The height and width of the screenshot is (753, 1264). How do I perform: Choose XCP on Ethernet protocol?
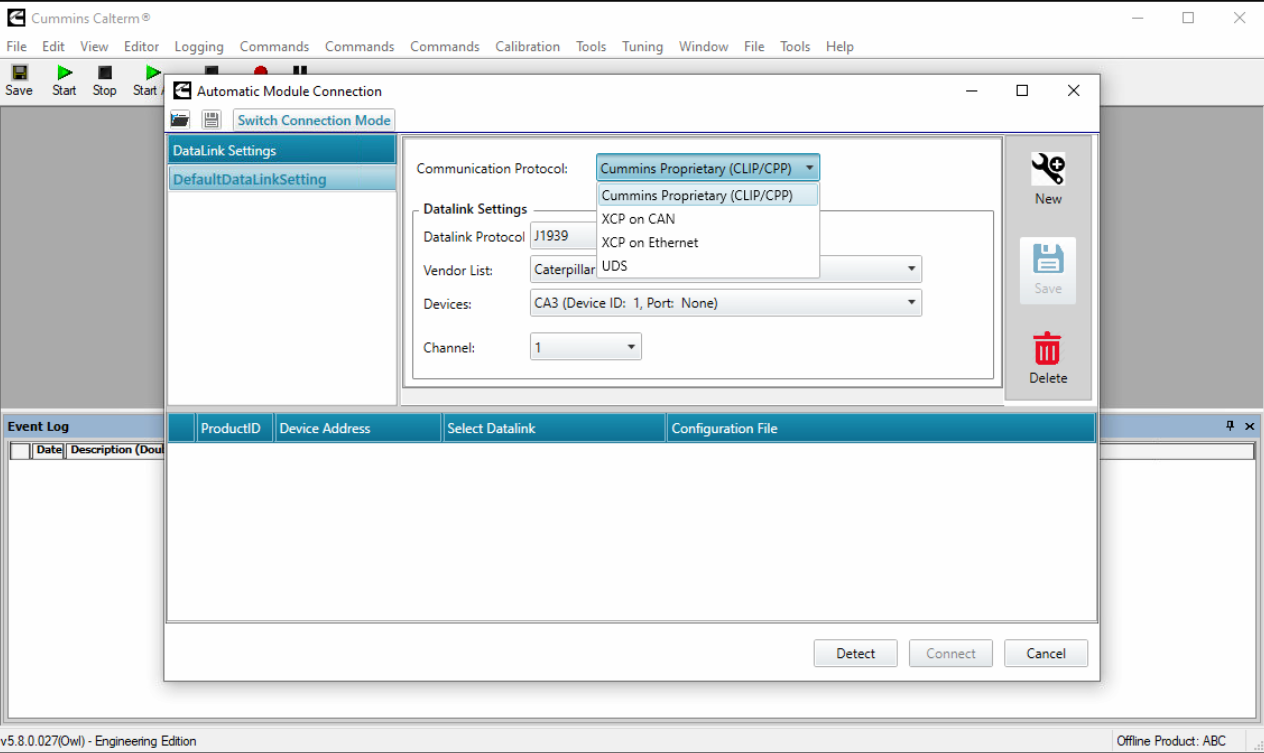(x=708, y=242)
